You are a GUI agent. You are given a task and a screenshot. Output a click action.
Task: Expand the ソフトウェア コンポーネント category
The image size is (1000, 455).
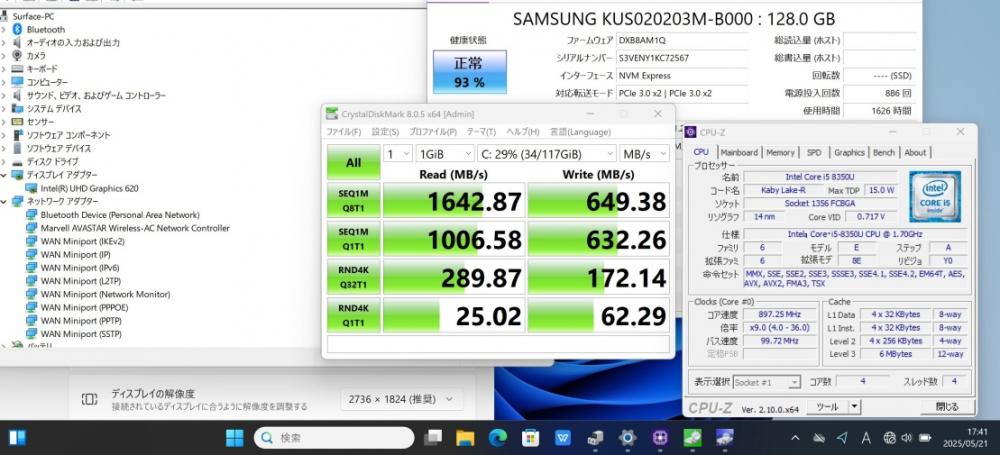(4, 135)
